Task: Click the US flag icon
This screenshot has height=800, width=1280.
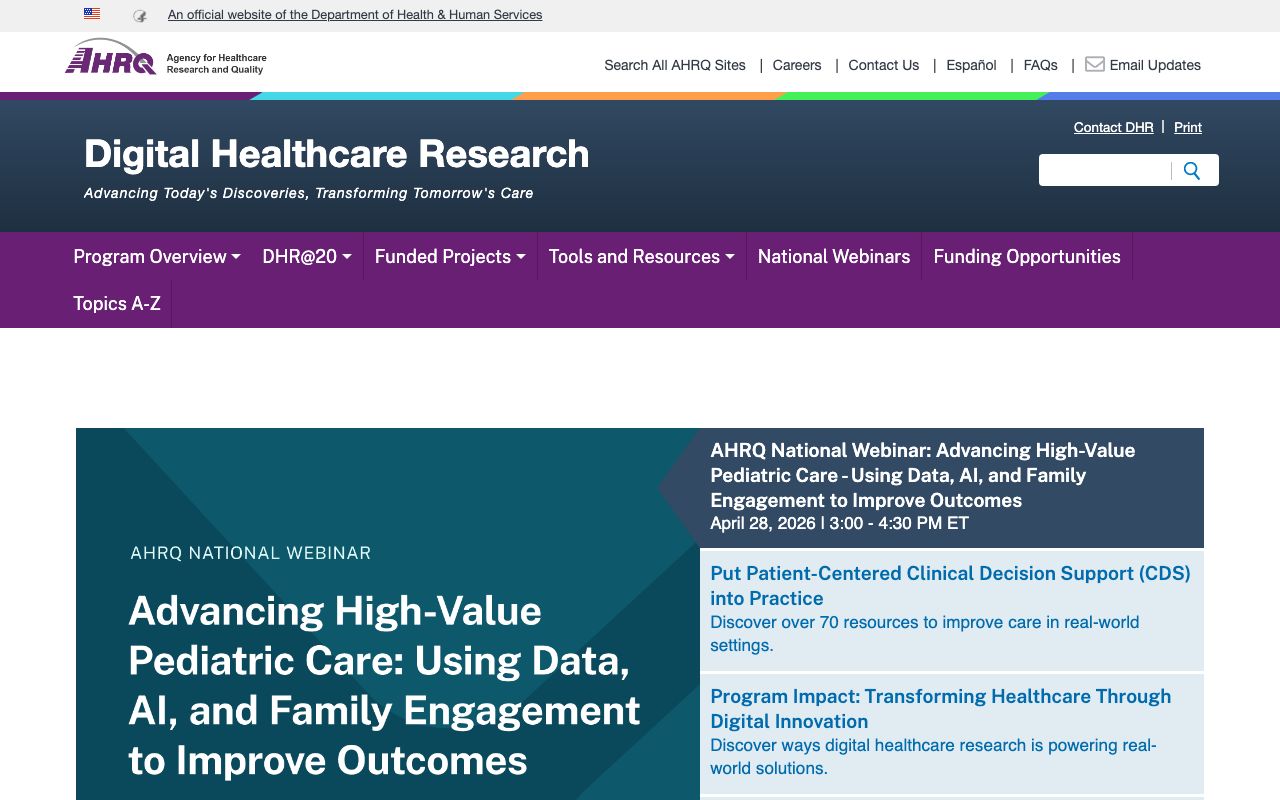Action: [x=92, y=14]
